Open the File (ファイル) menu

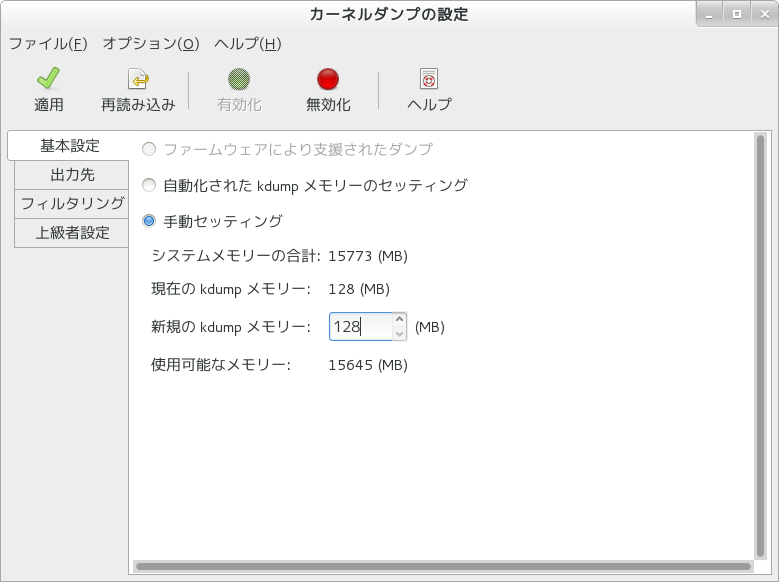48,44
